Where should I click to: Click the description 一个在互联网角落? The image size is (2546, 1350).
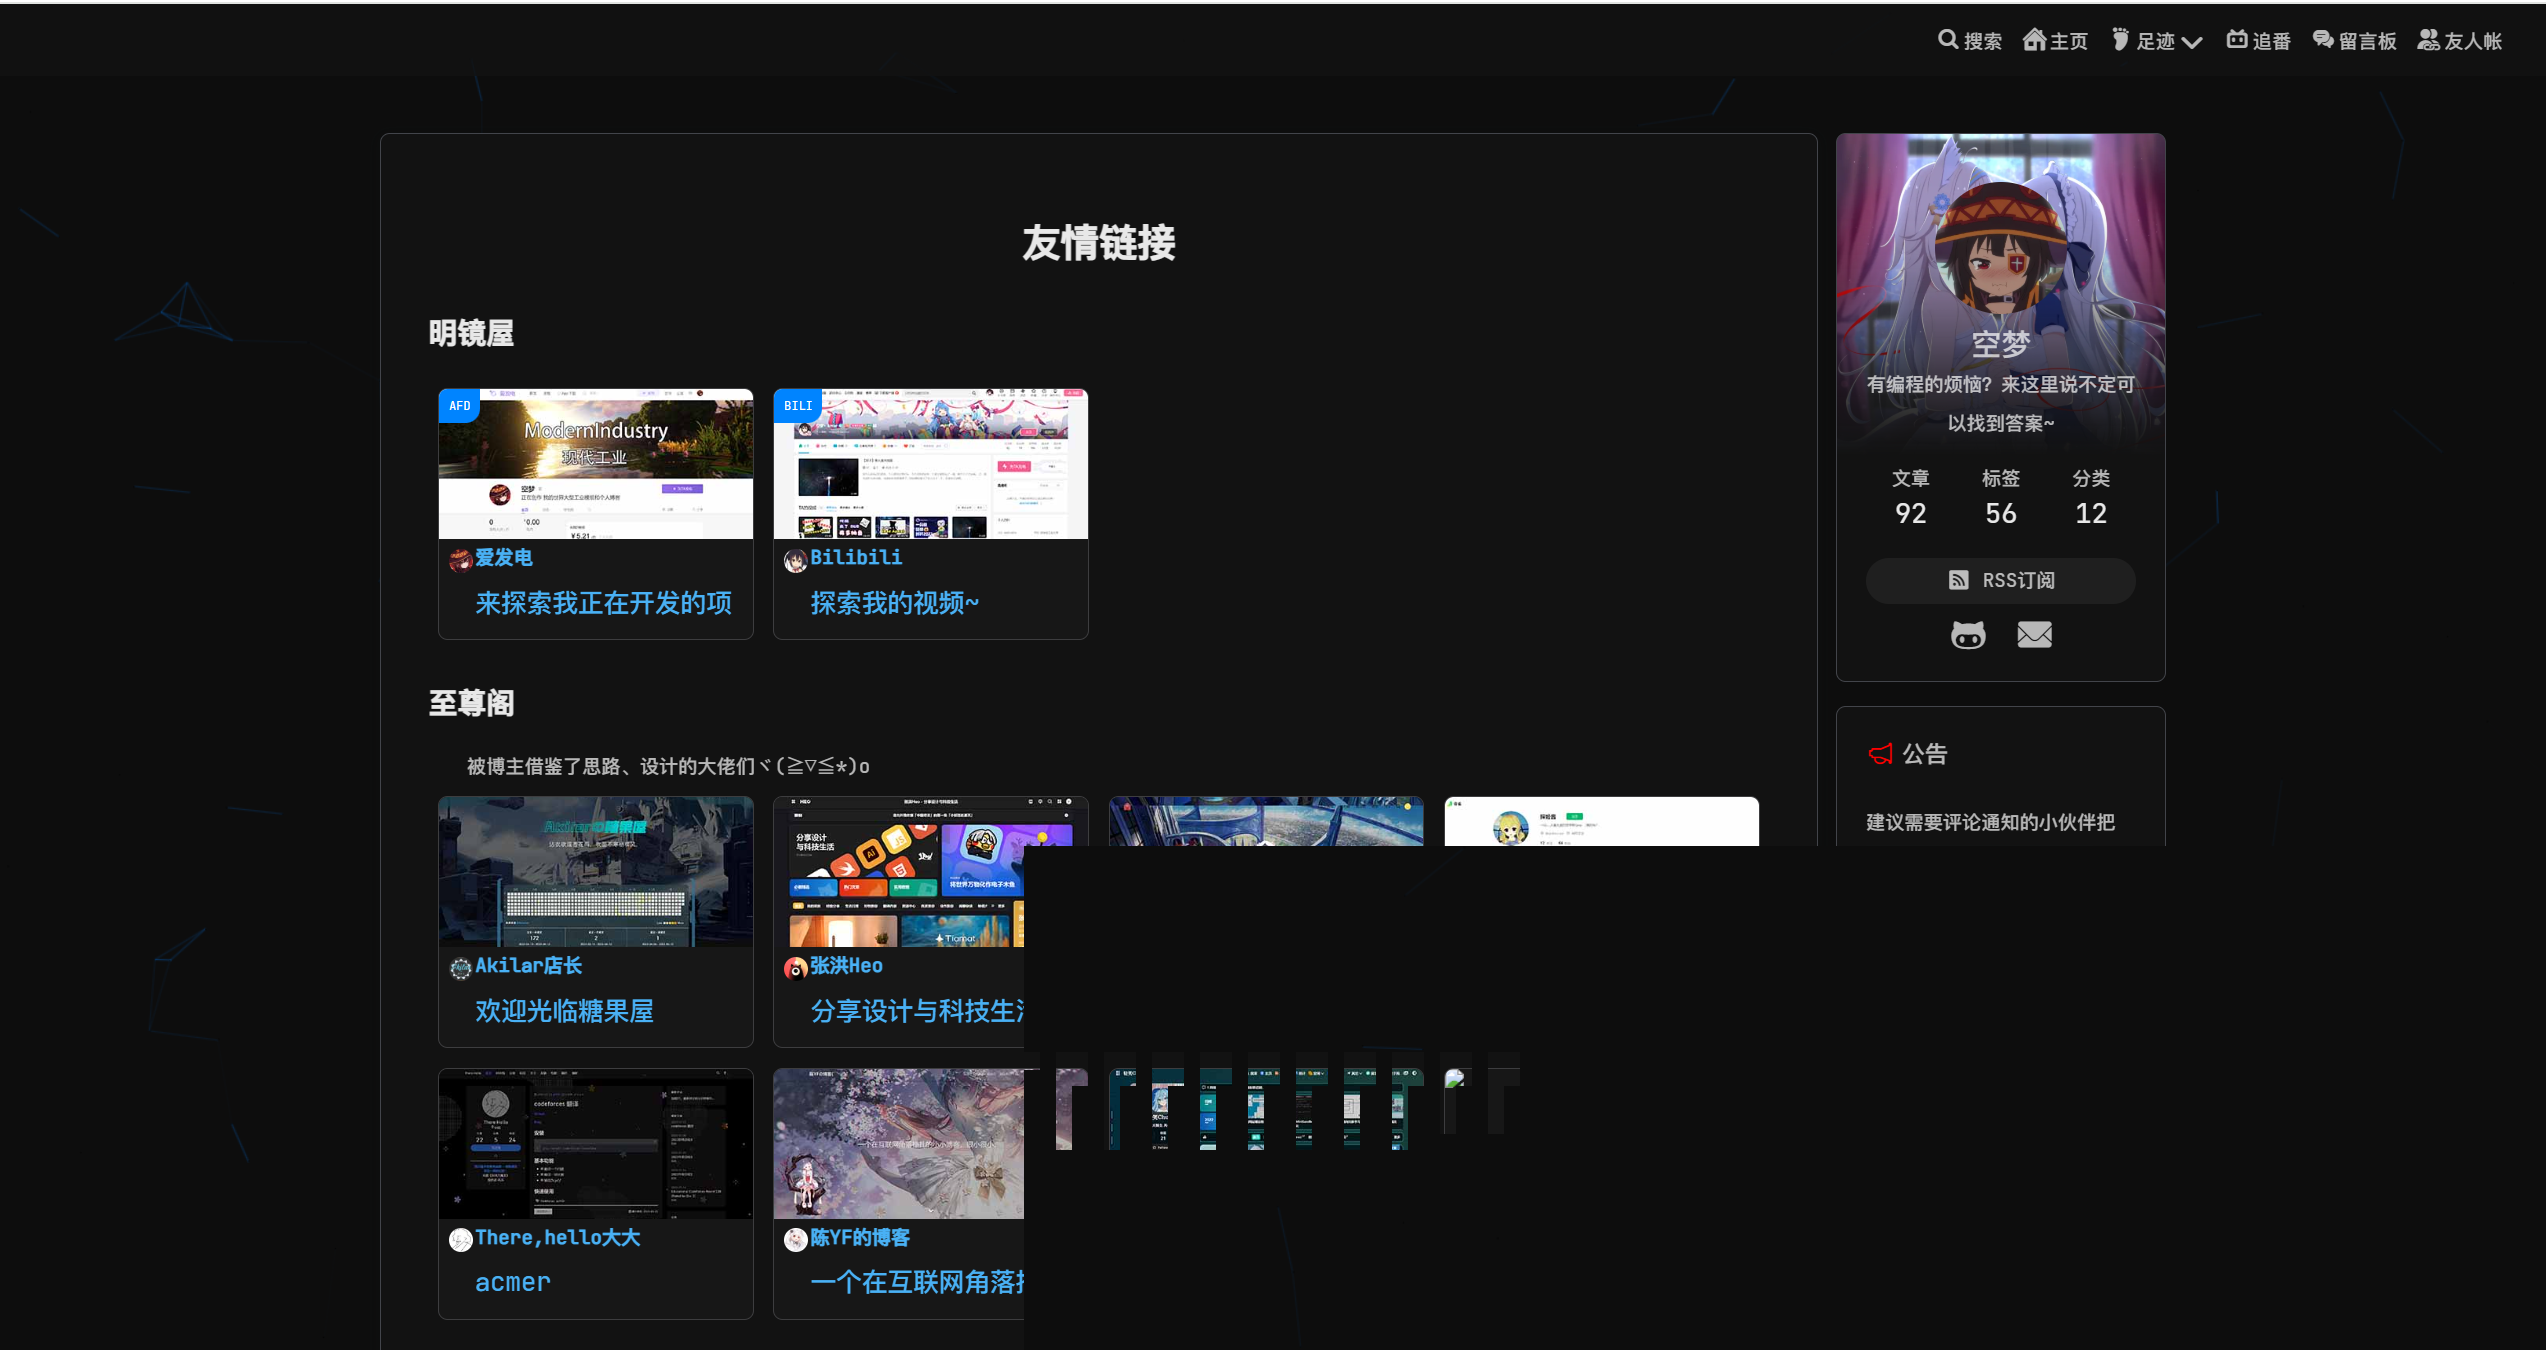tap(917, 1283)
